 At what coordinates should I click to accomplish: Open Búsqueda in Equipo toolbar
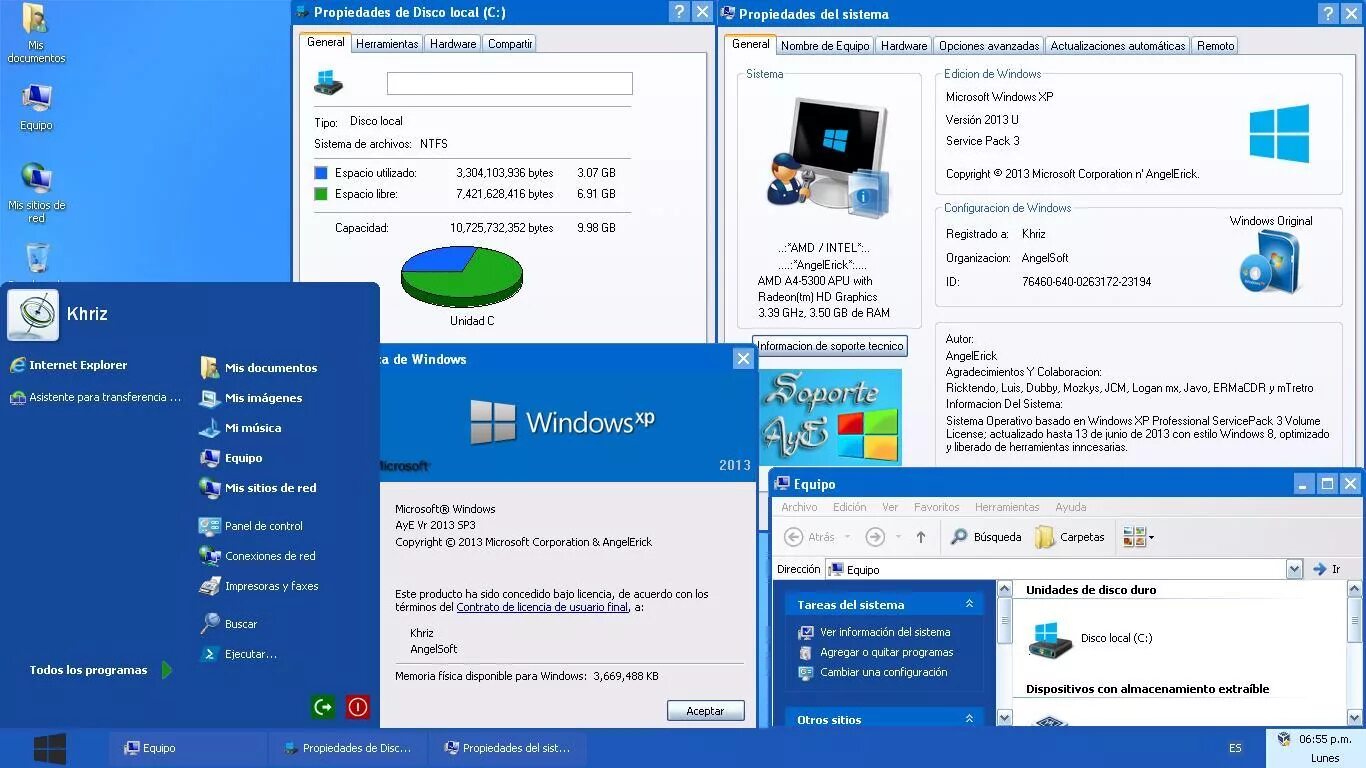click(x=986, y=537)
